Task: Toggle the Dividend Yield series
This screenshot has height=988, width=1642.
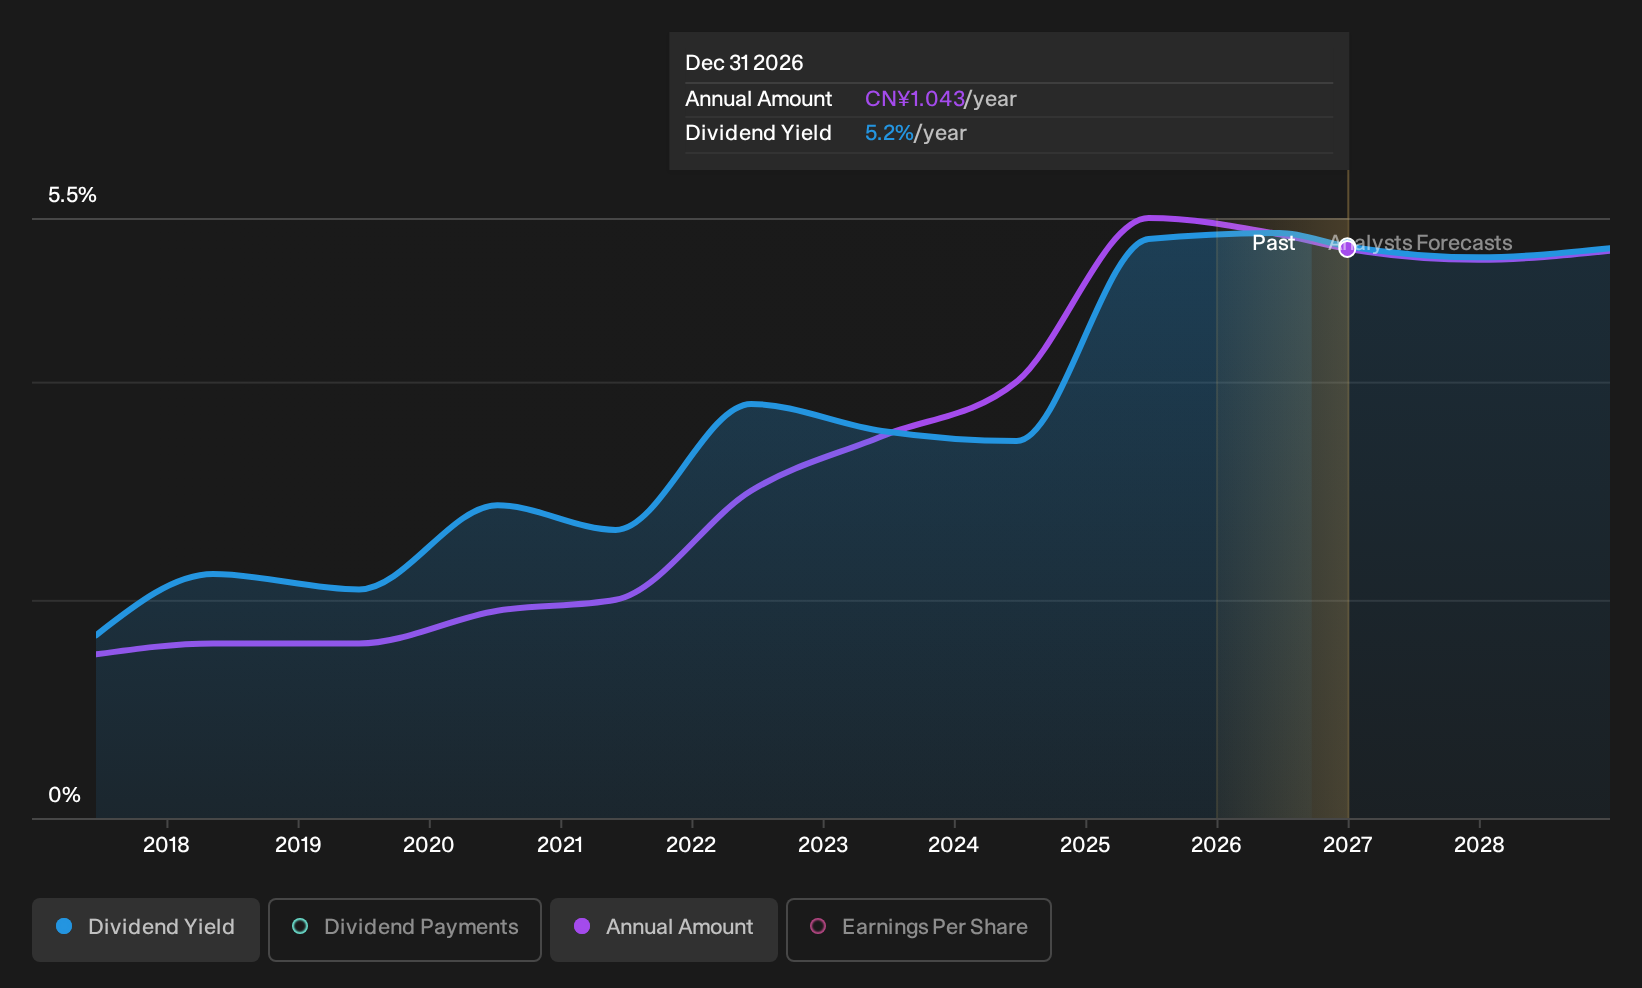Action: (x=146, y=929)
